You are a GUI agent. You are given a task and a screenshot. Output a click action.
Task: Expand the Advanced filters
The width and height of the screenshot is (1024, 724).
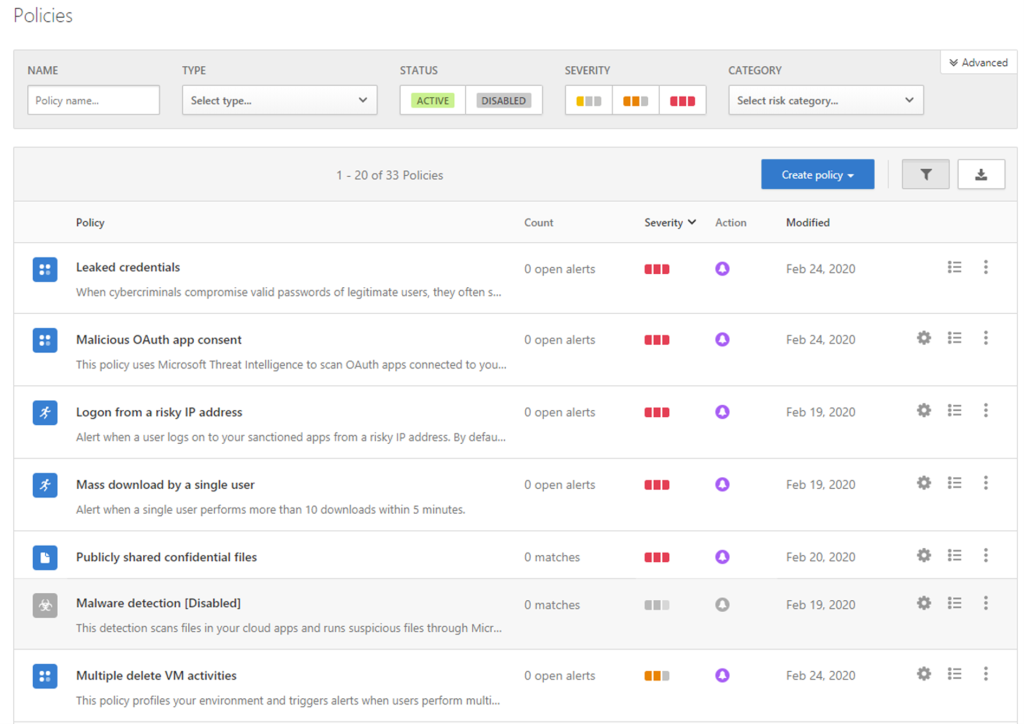click(x=978, y=63)
